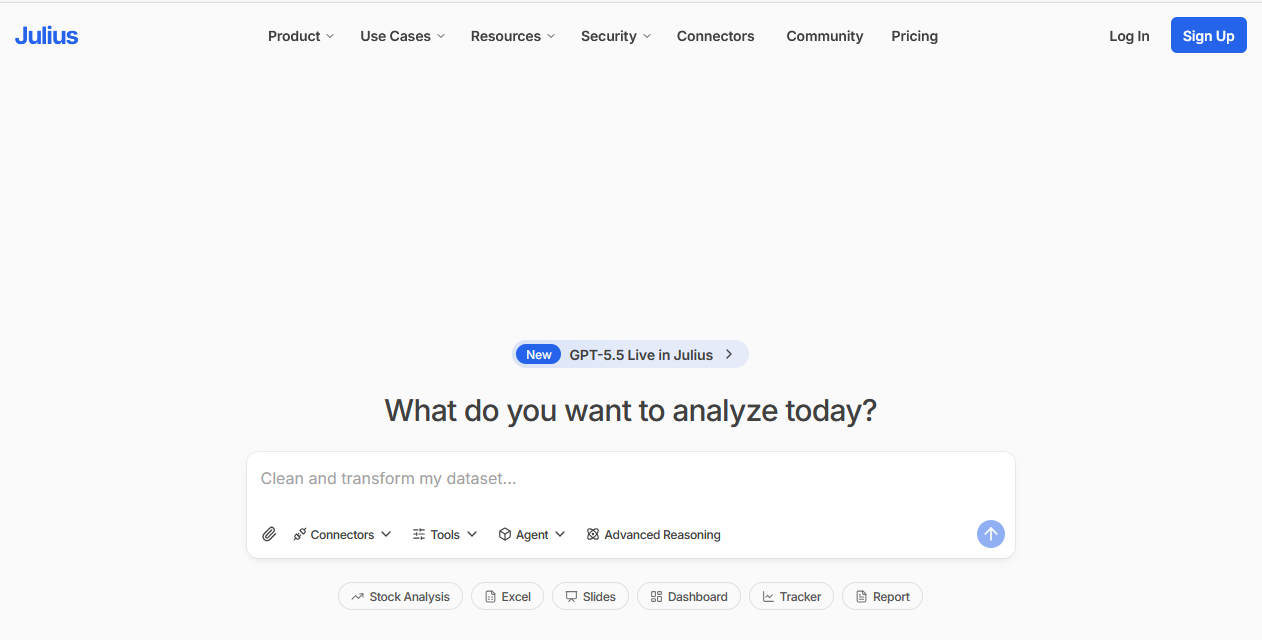Open the Dashboard suggestion chip
The image size is (1262, 640).
coord(689,597)
